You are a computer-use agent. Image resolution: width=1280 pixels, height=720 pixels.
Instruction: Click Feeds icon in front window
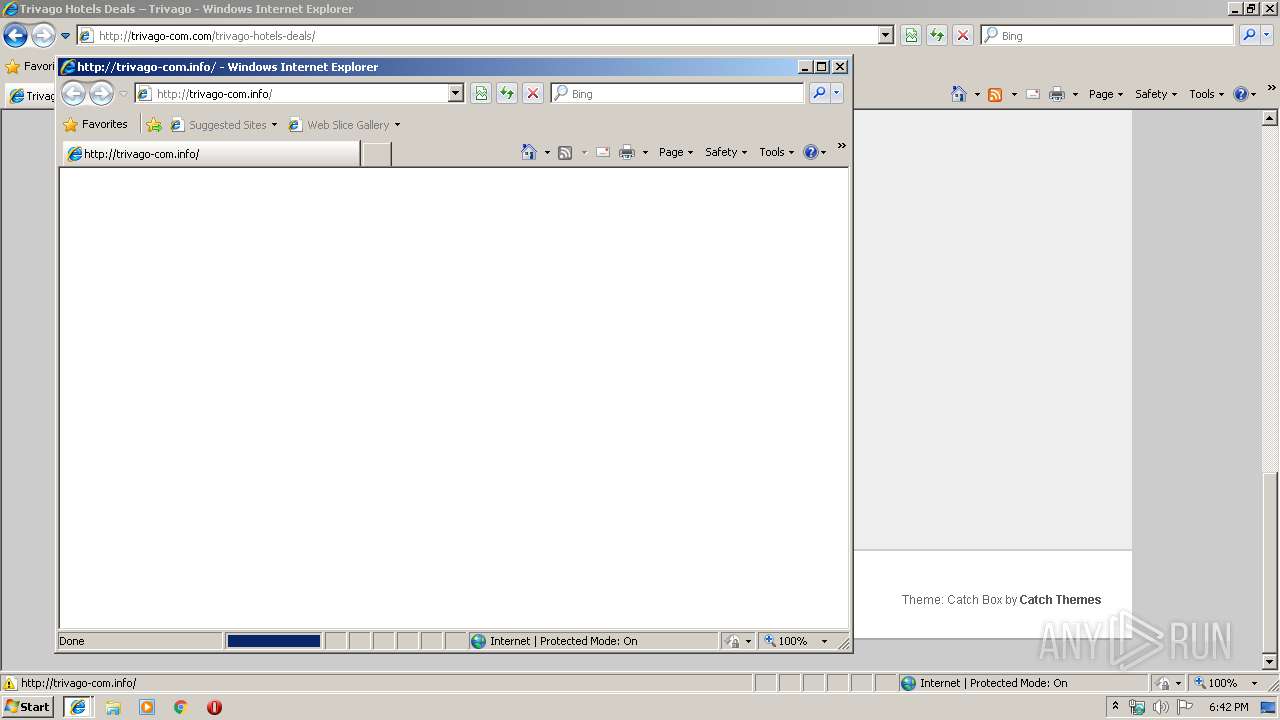[x=565, y=152]
